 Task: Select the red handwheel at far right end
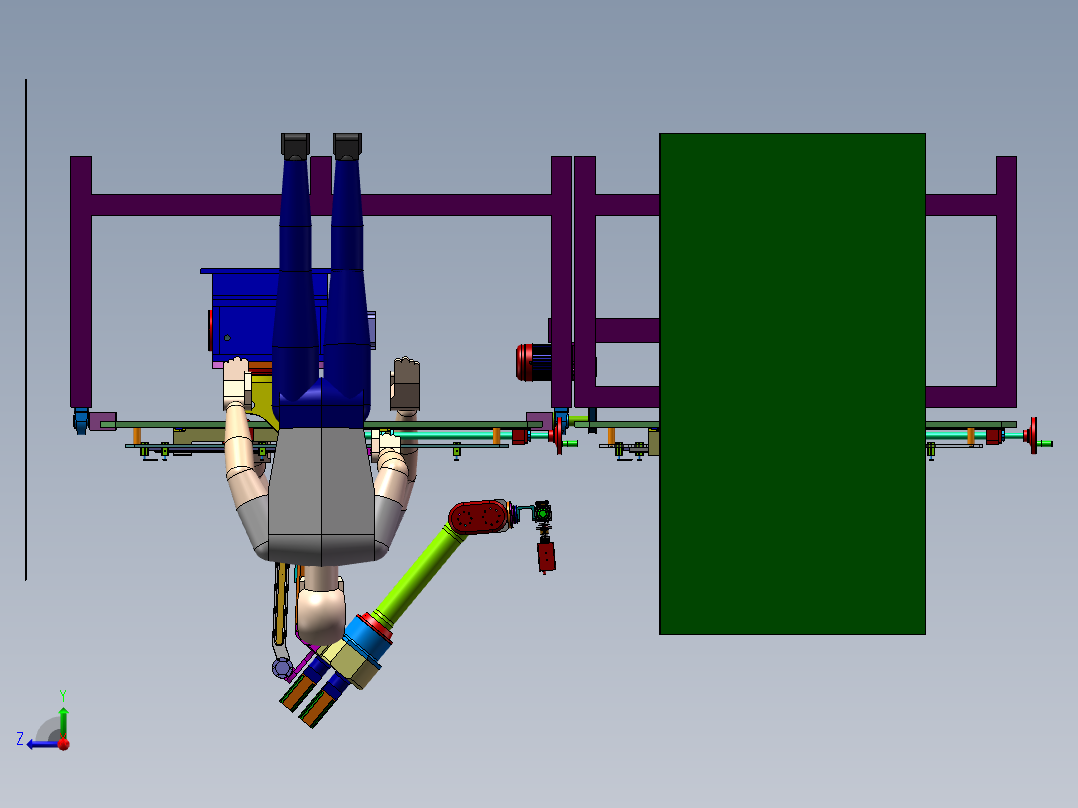coord(1033,435)
